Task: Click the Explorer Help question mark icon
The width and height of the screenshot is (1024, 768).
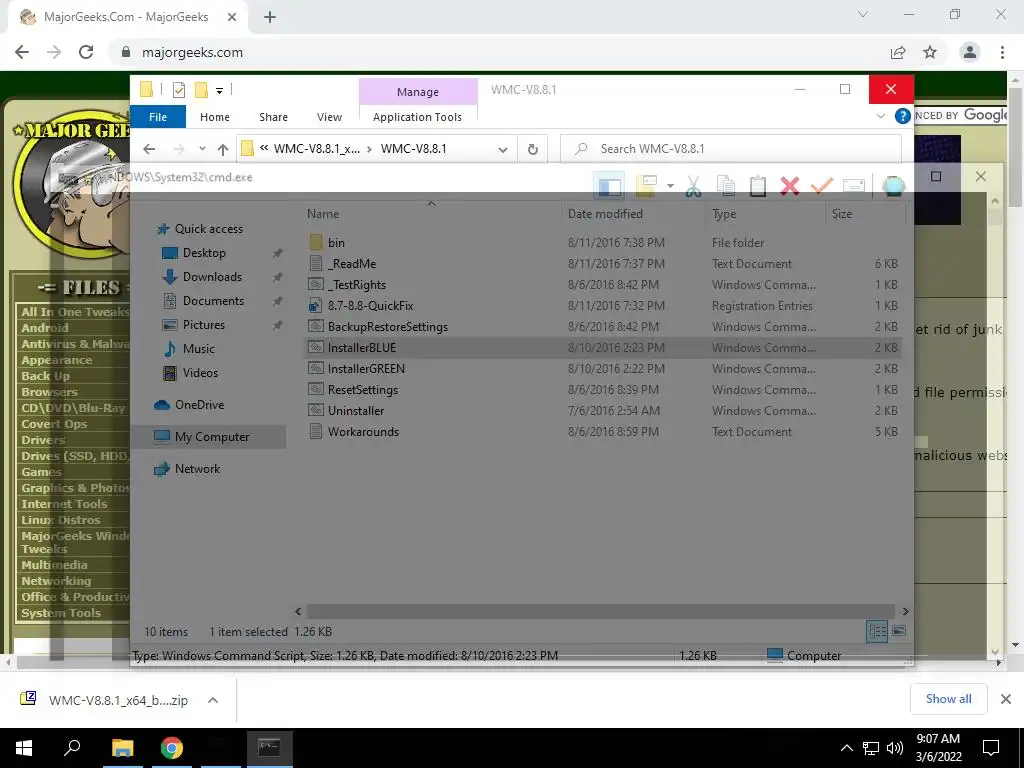Action: (903, 116)
